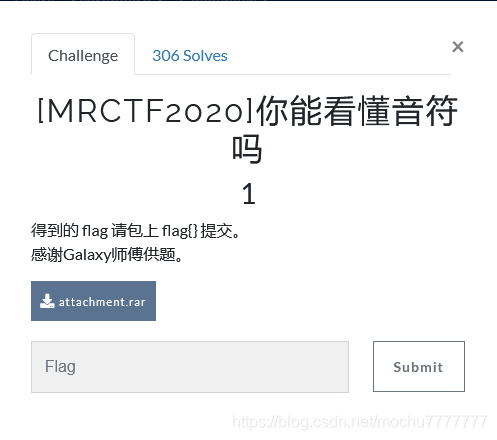Click the challenge point value 1
Screen dimensions: 497x440
click(248, 194)
